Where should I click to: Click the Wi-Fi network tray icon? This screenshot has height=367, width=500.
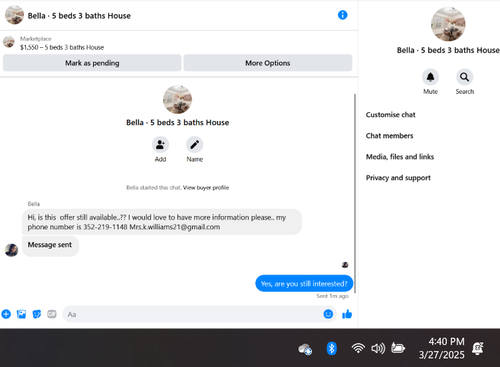point(358,348)
